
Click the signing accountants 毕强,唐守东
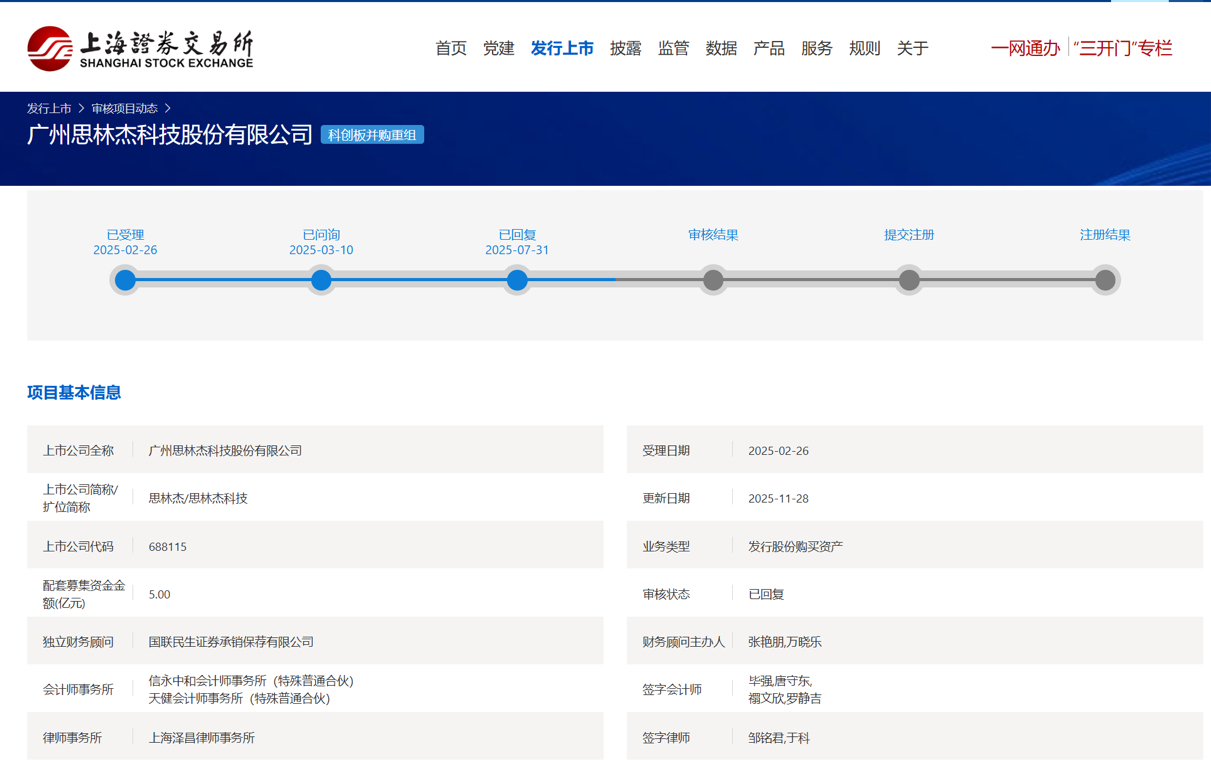pyautogui.click(x=780, y=681)
